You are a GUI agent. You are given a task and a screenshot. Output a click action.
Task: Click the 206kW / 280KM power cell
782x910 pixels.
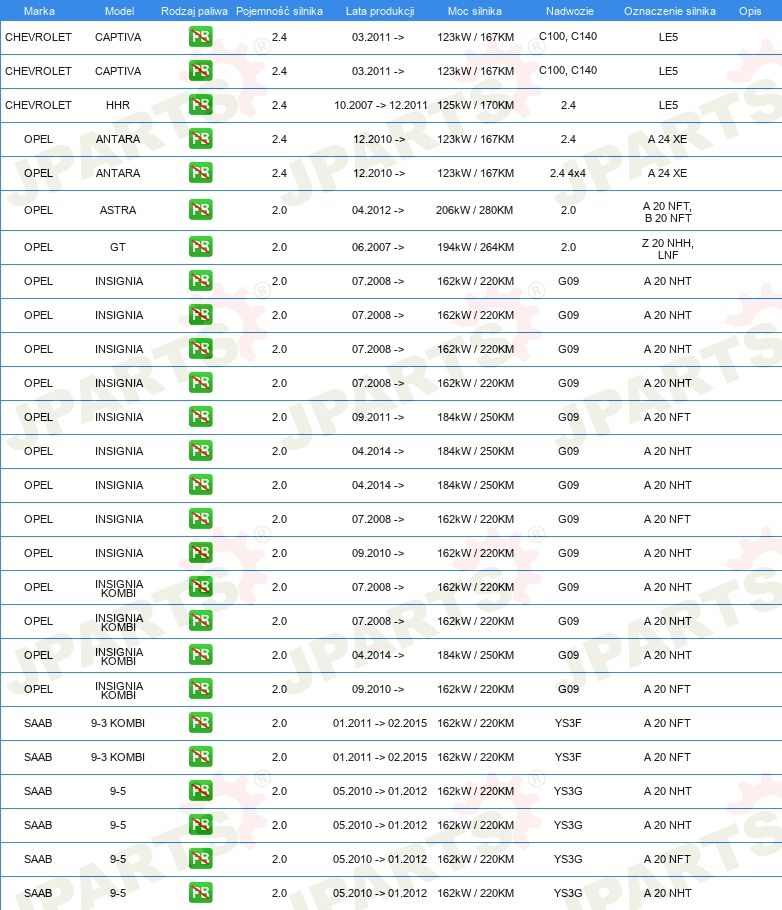(x=474, y=210)
